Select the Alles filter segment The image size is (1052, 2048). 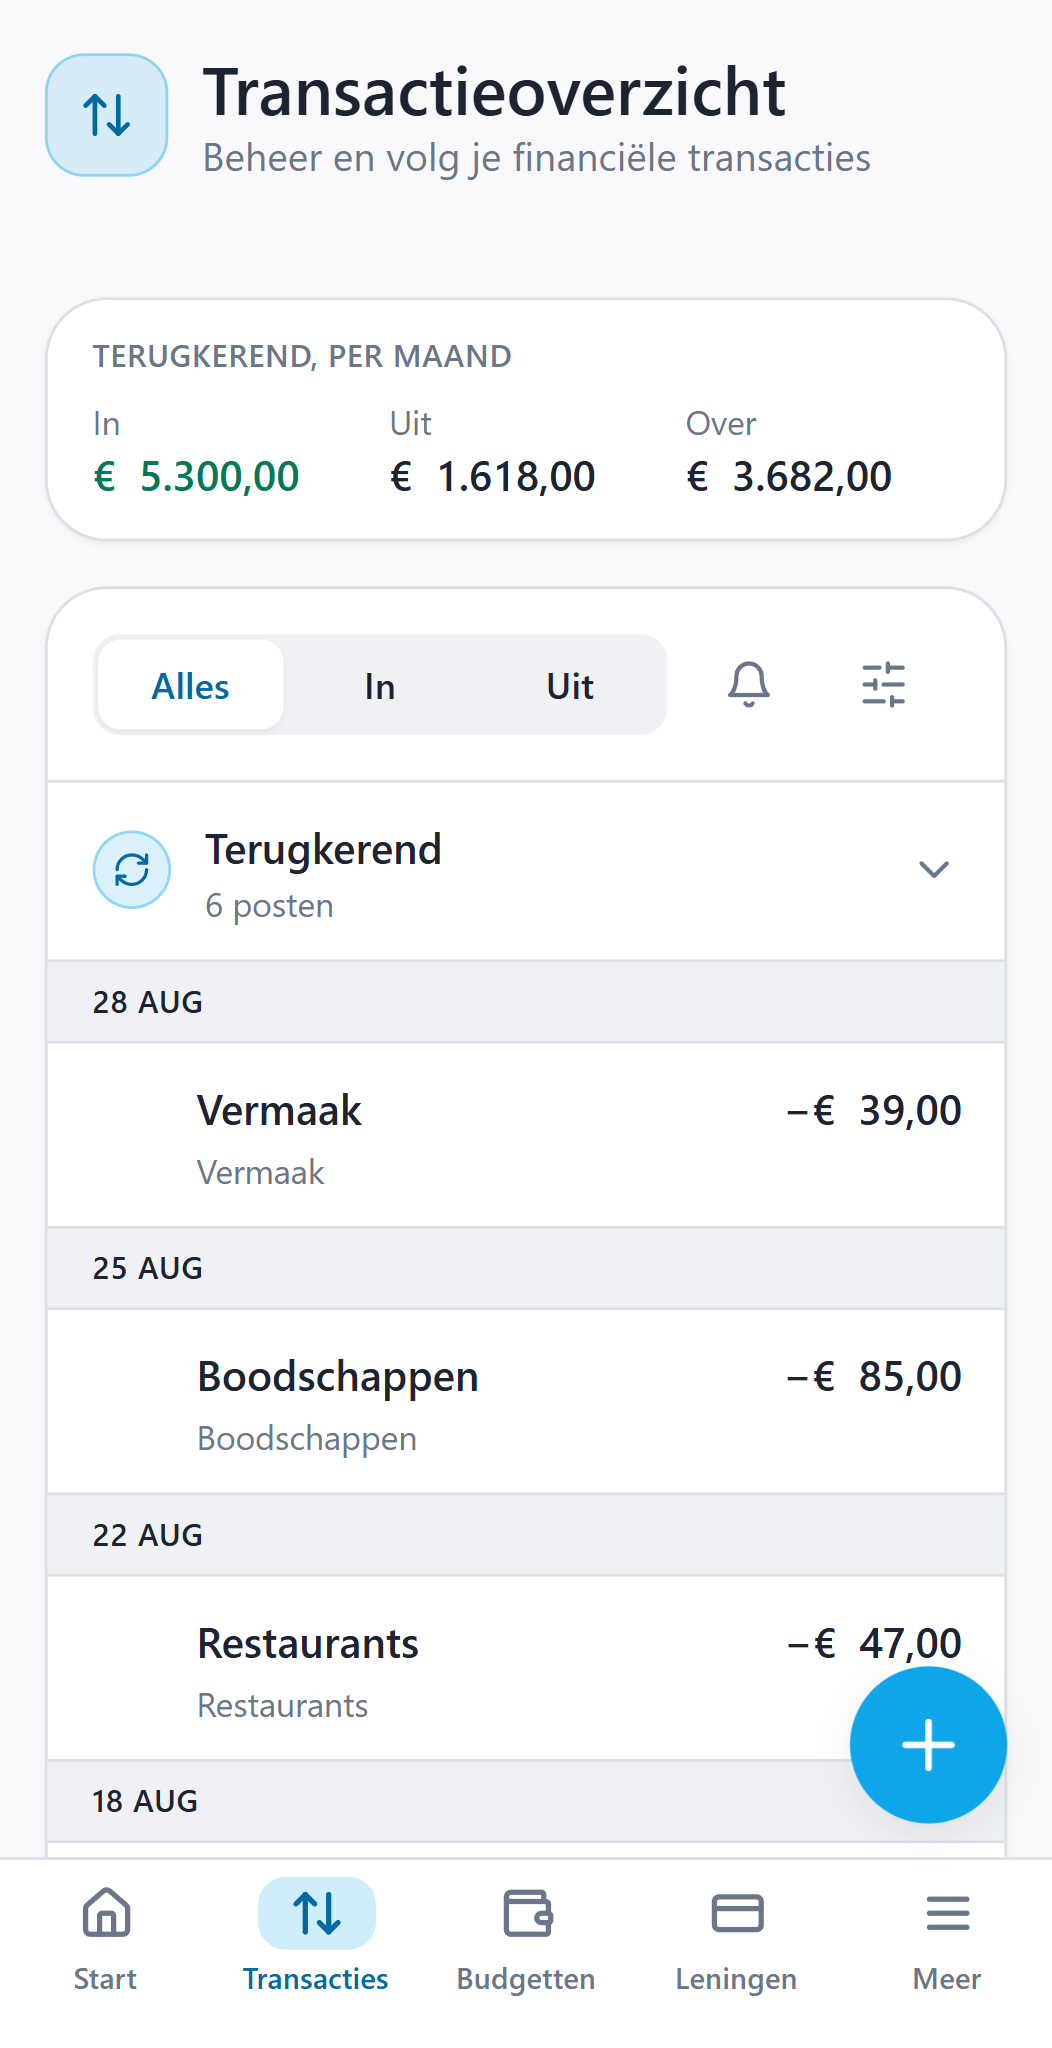click(190, 686)
